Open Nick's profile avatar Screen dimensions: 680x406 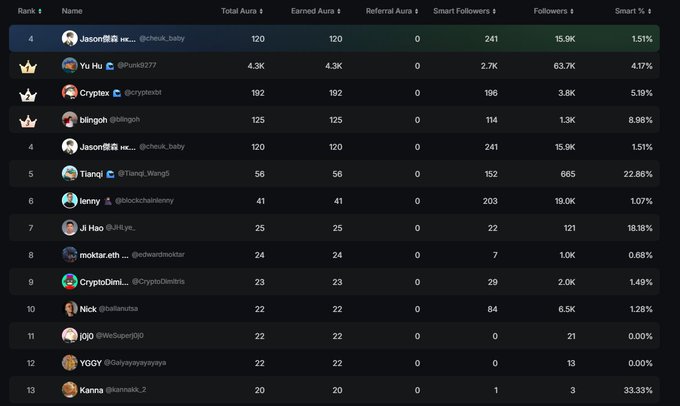point(69,309)
